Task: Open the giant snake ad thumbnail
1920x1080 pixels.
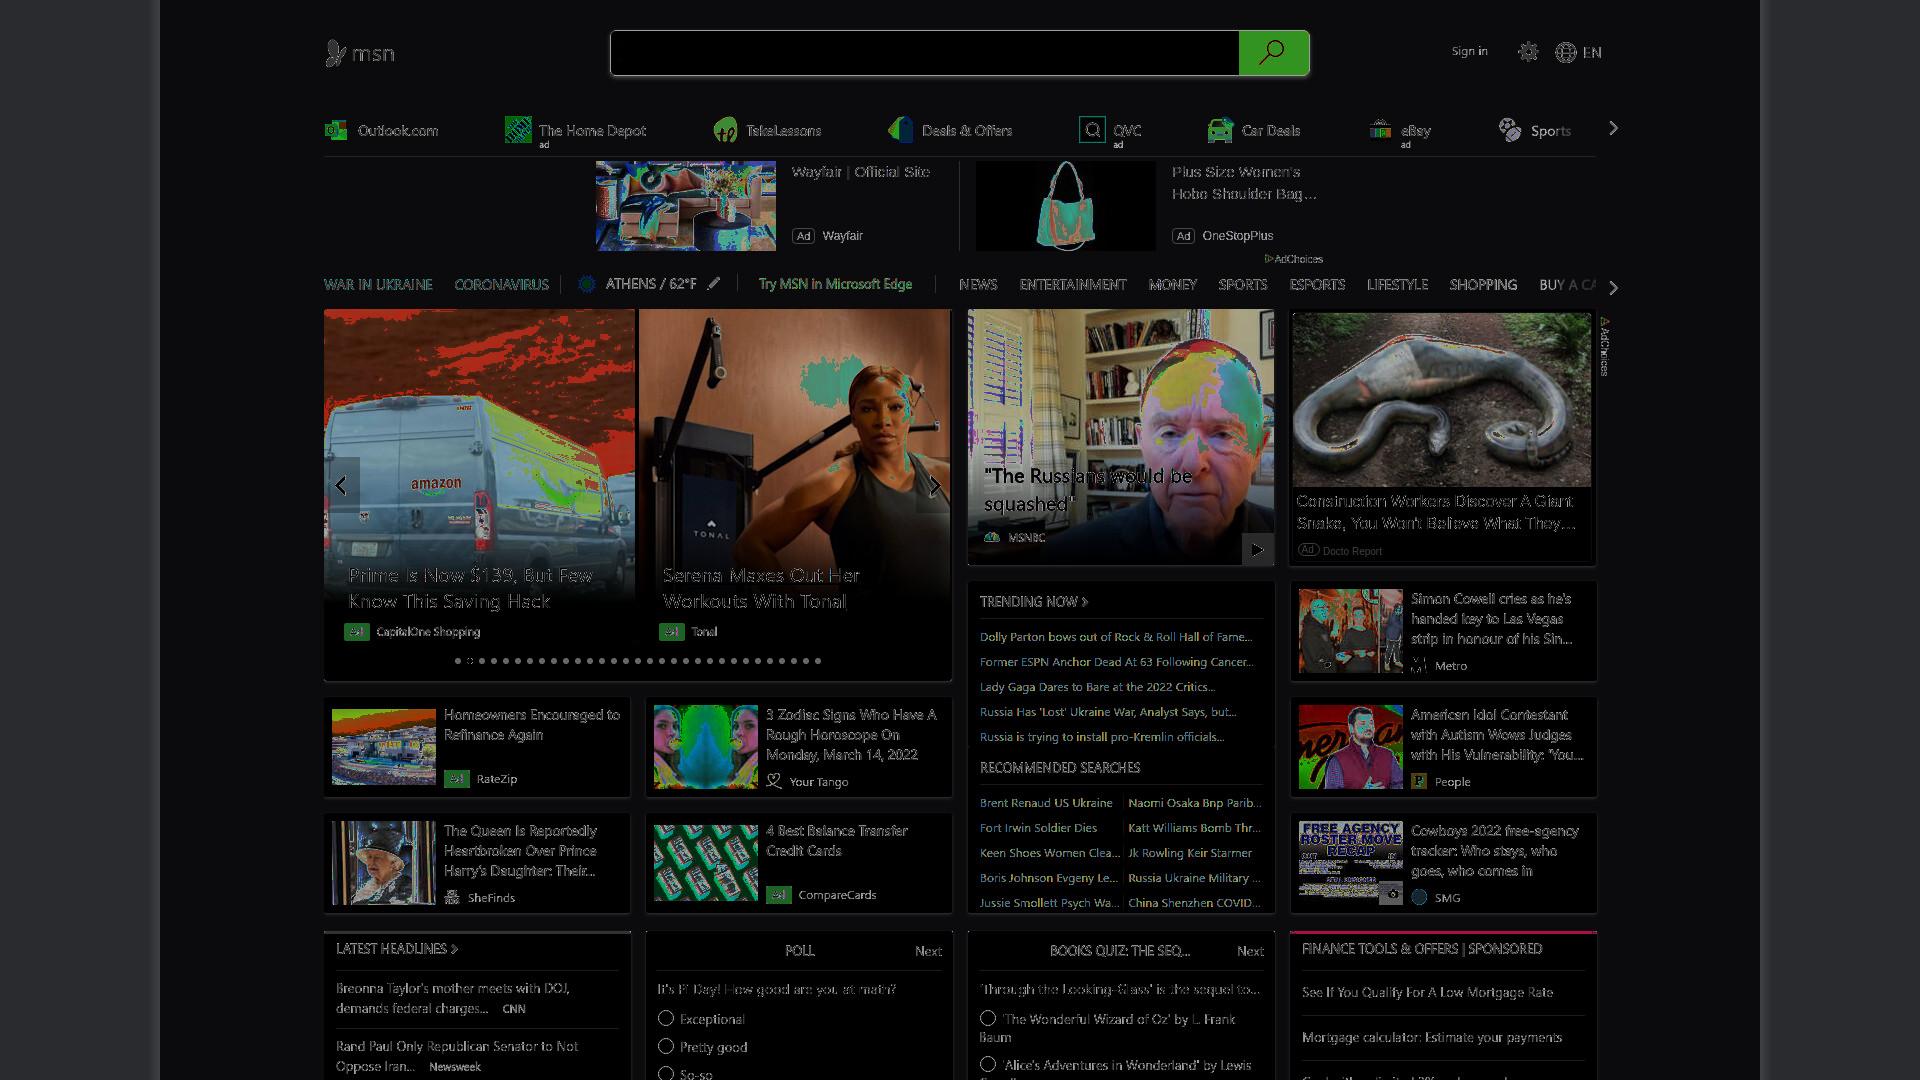Action: 1441,400
